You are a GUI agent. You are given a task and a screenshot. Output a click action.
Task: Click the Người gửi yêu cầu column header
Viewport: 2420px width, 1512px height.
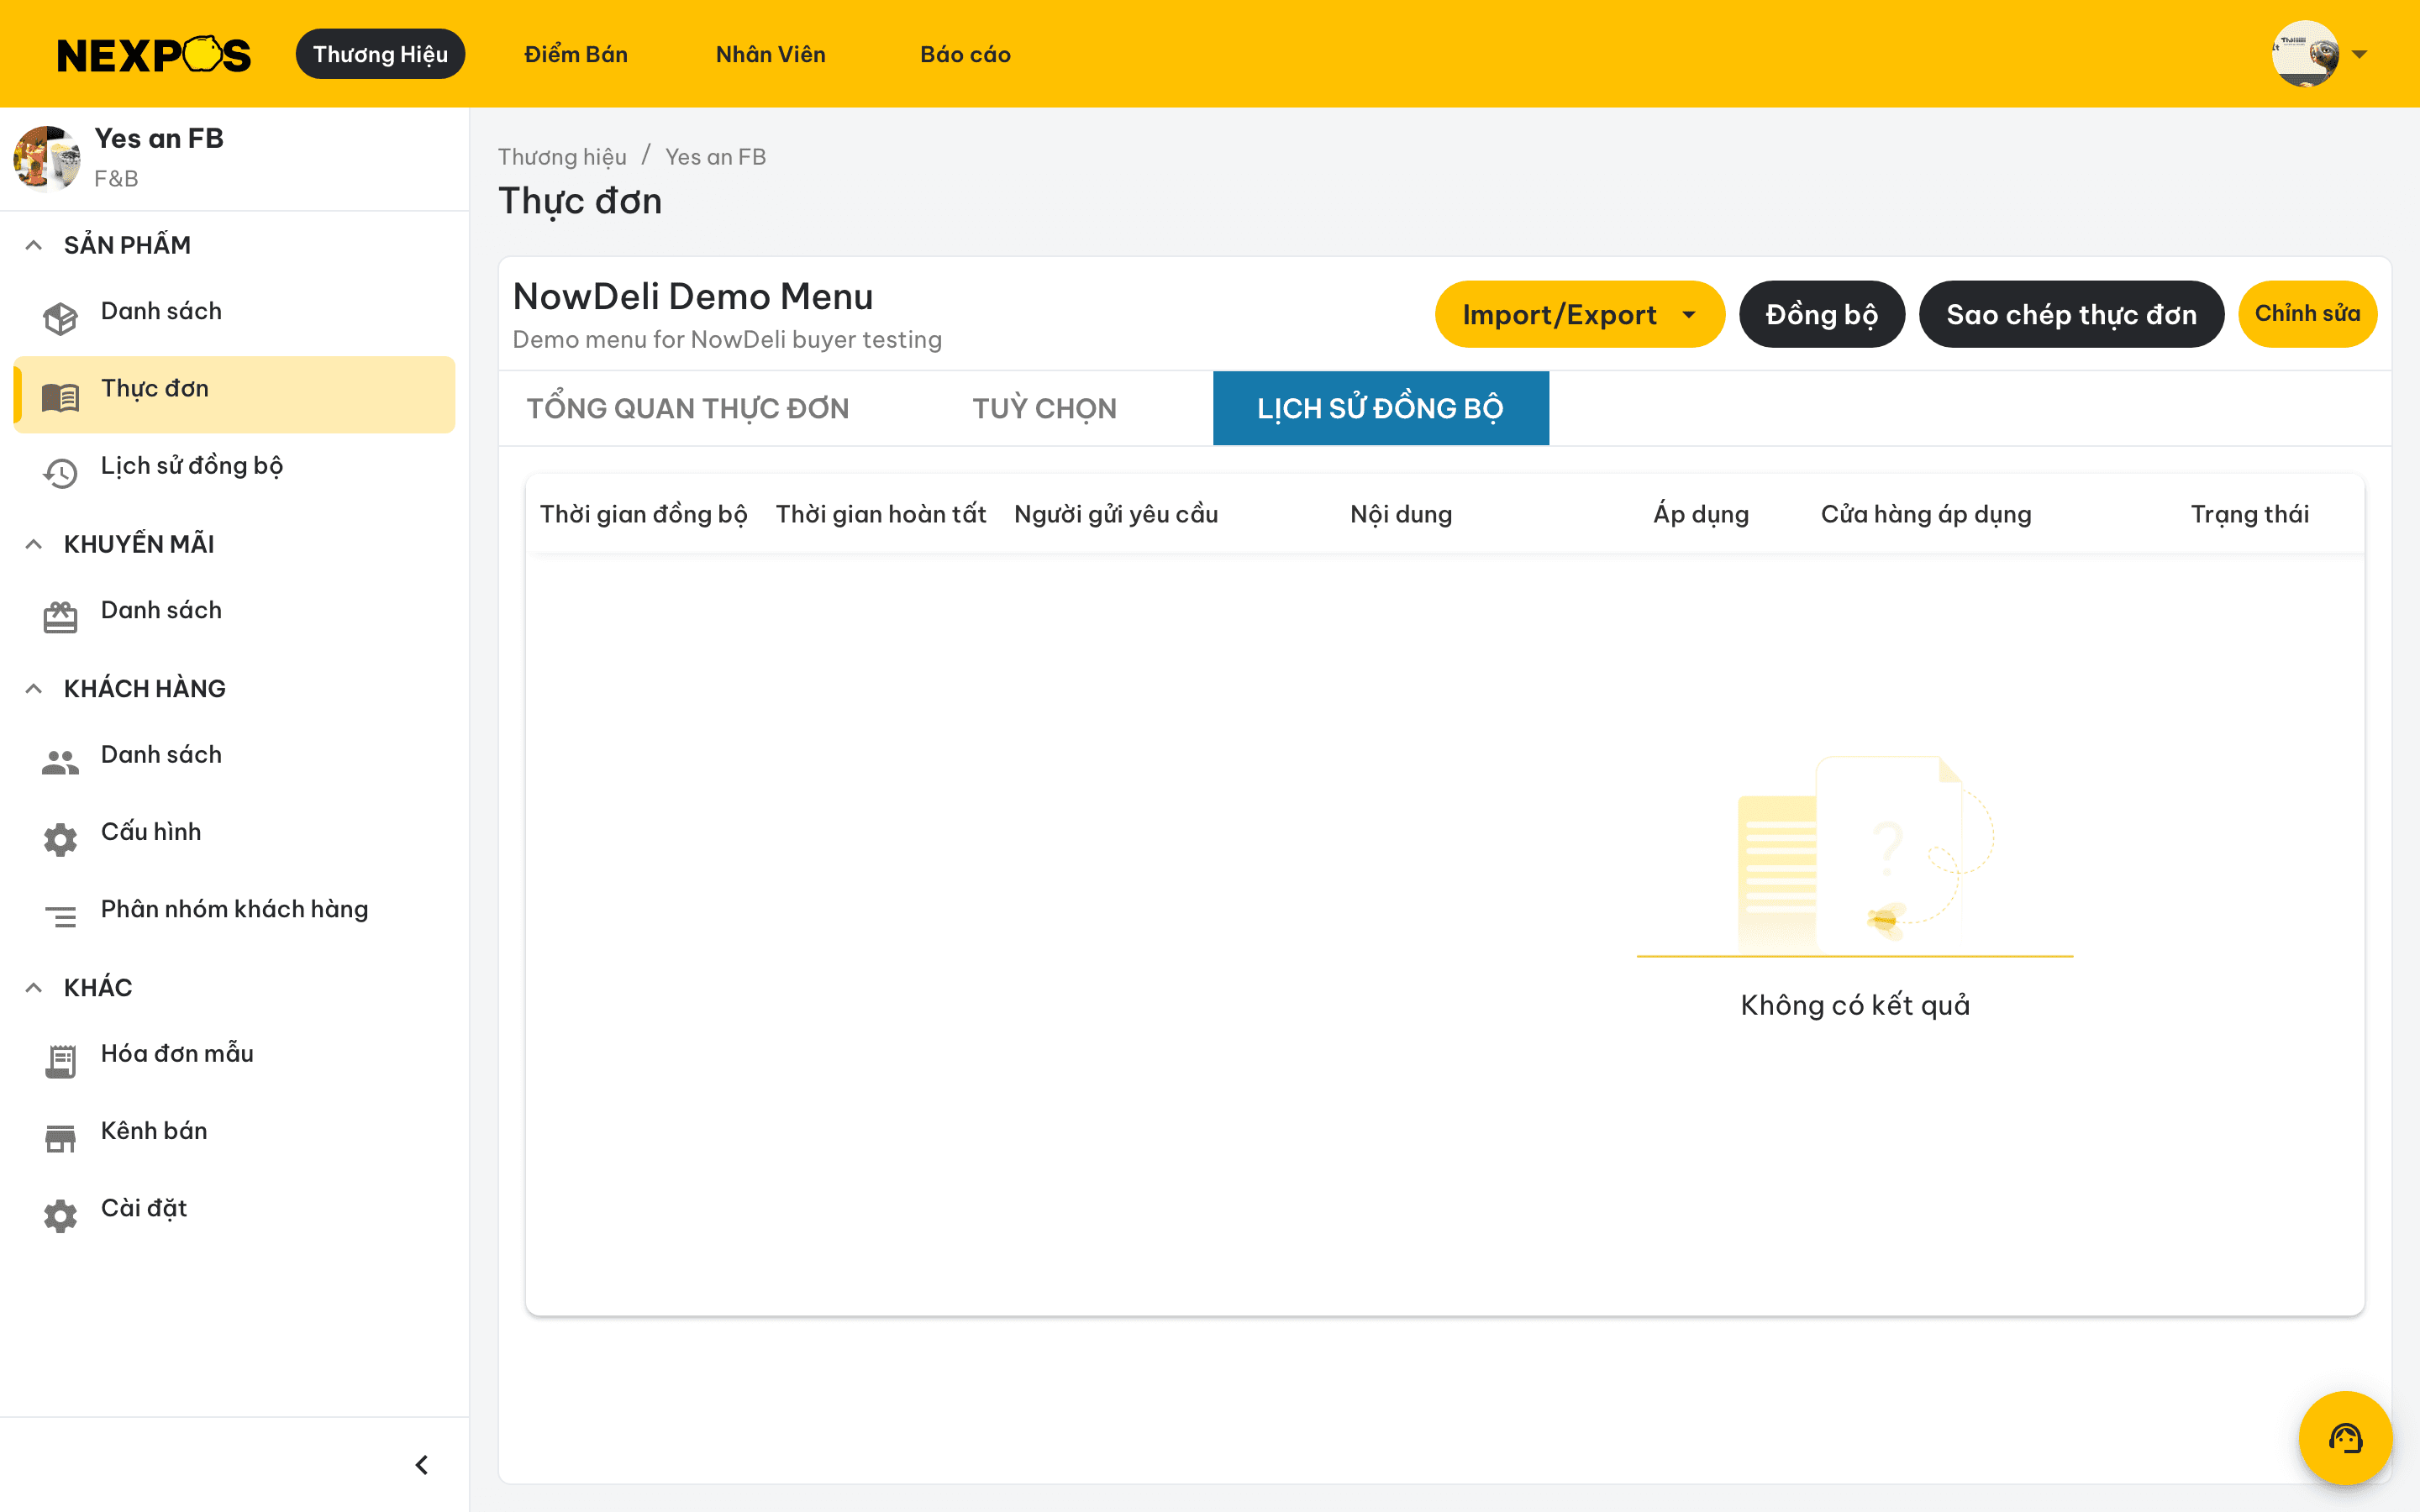[x=1116, y=514]
